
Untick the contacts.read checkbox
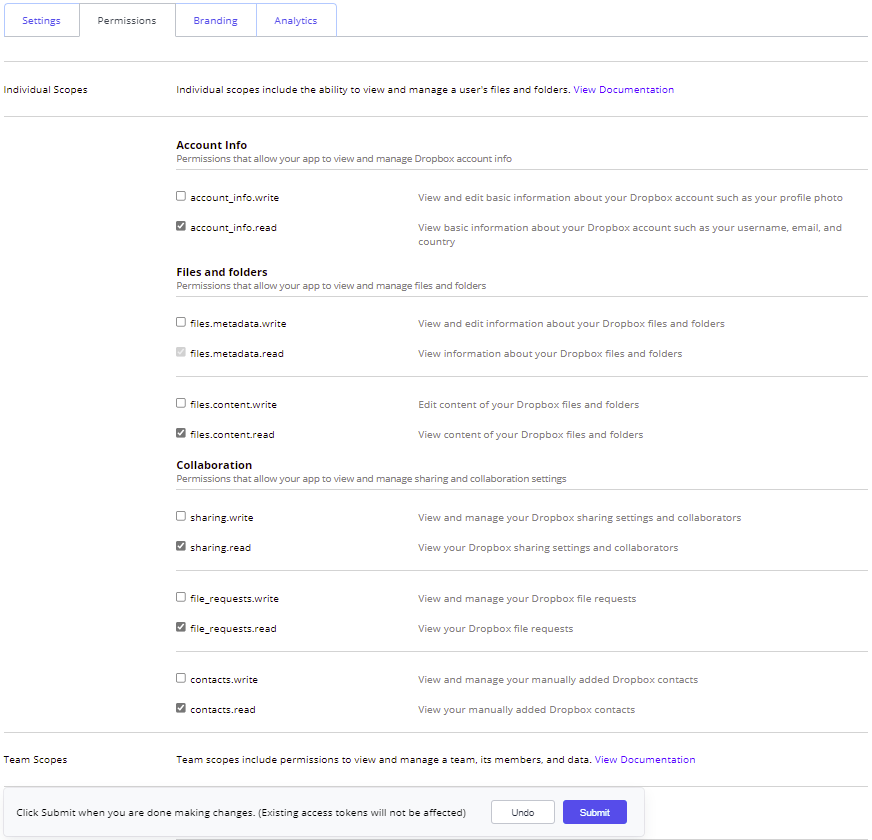pyautogui.click(x=181, y=709)
